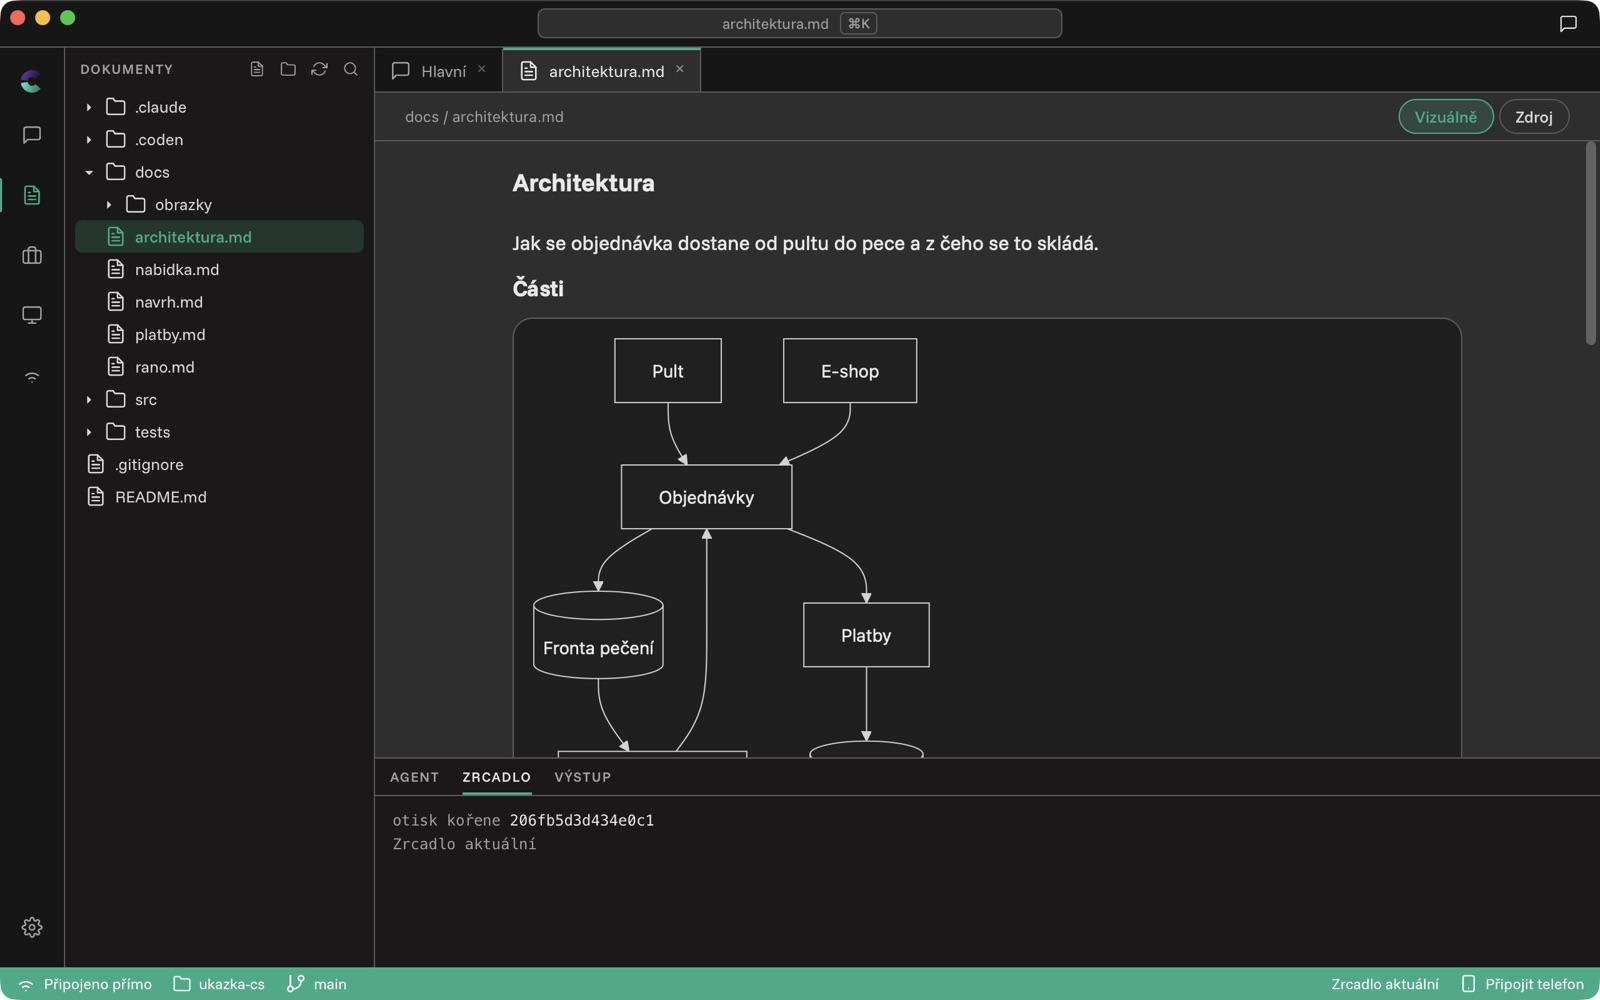Select the AGENT panel tab
Image resolution: width=1600 pixels, height=1000 pixels.
coord(414,777)
